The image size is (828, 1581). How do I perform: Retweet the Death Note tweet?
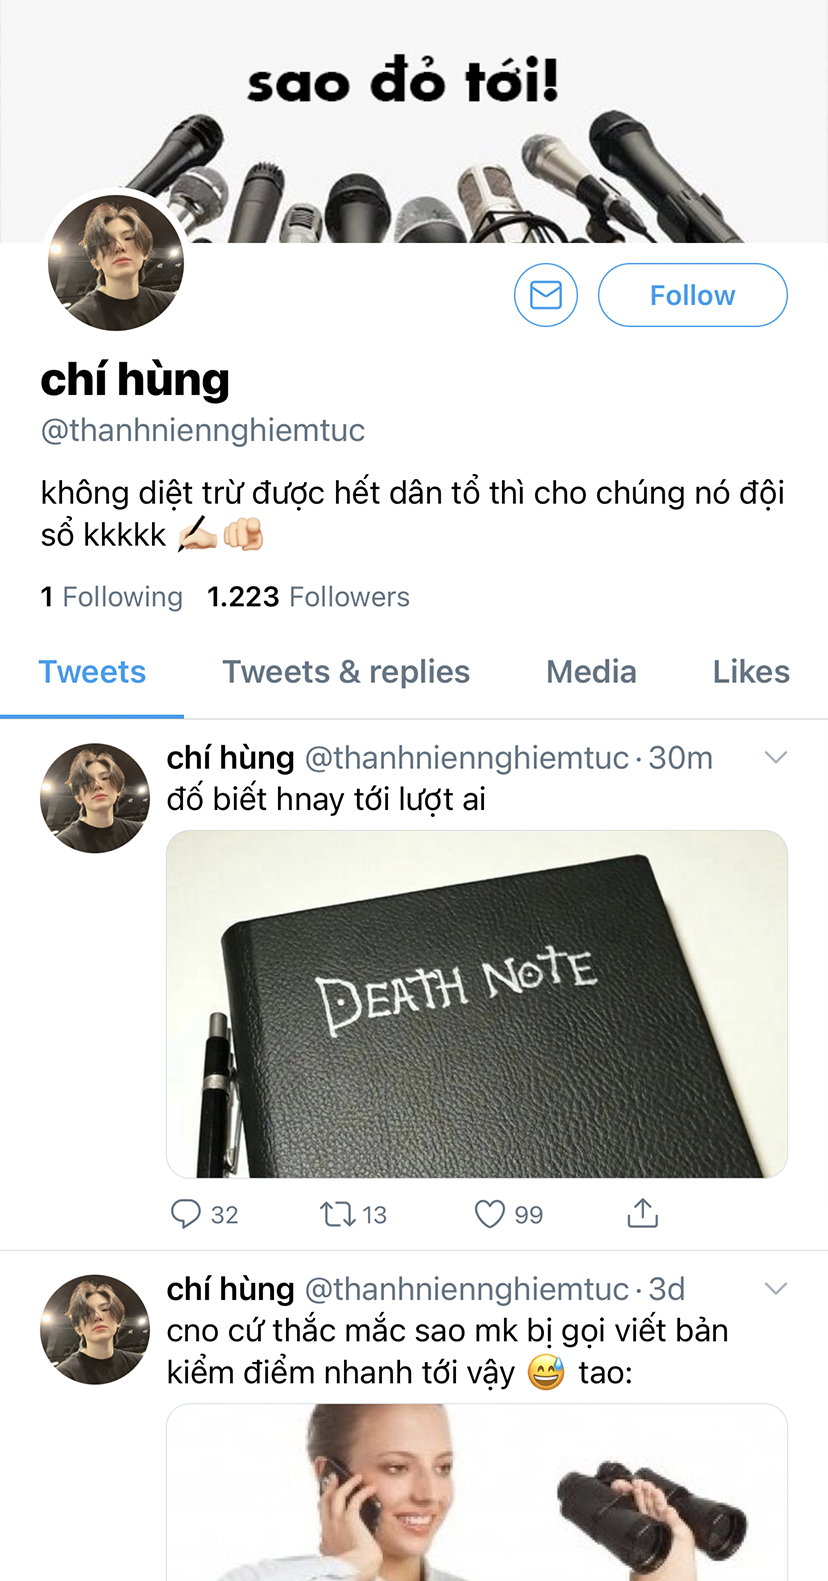[337, 1214]
